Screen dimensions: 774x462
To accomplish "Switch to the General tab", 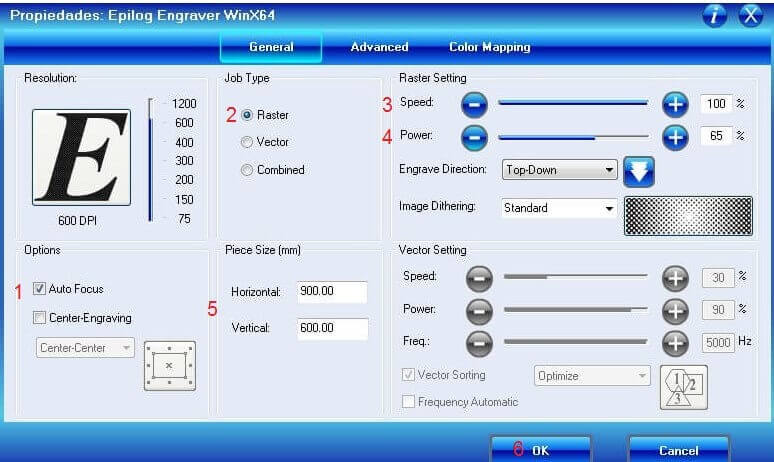I will (x=271, y=47).
